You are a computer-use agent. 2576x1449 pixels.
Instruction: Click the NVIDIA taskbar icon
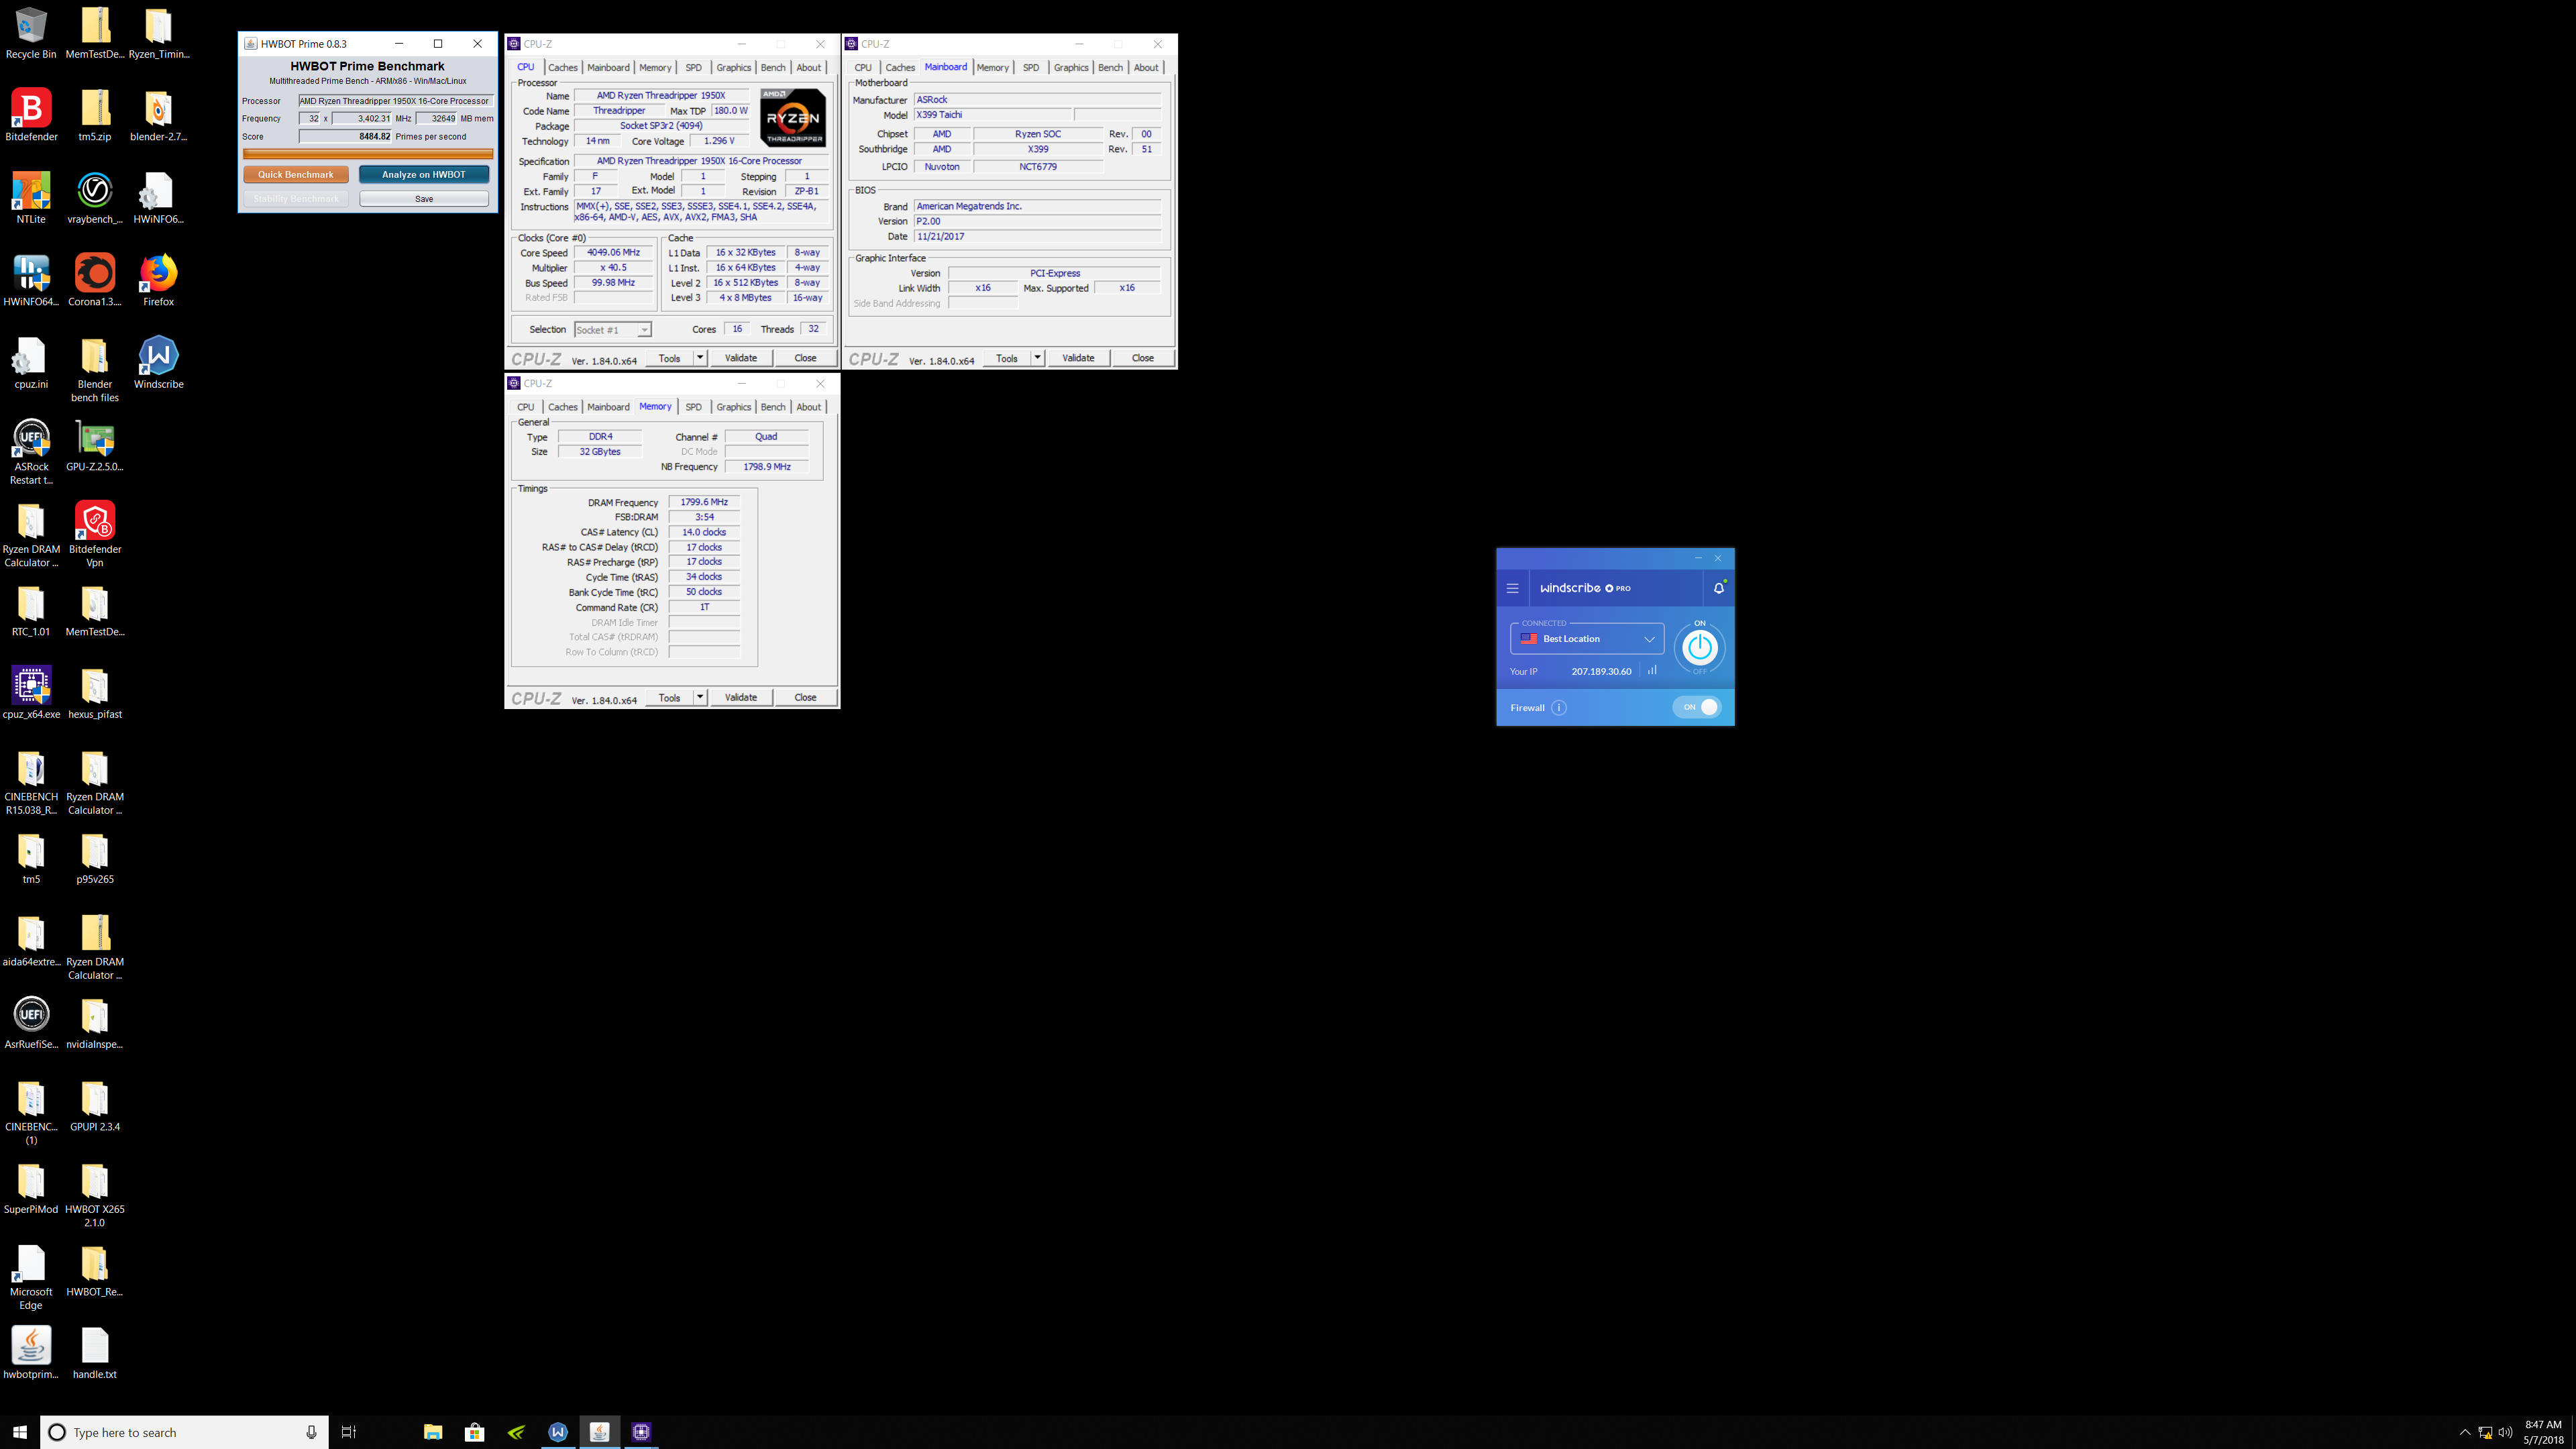516,1432
